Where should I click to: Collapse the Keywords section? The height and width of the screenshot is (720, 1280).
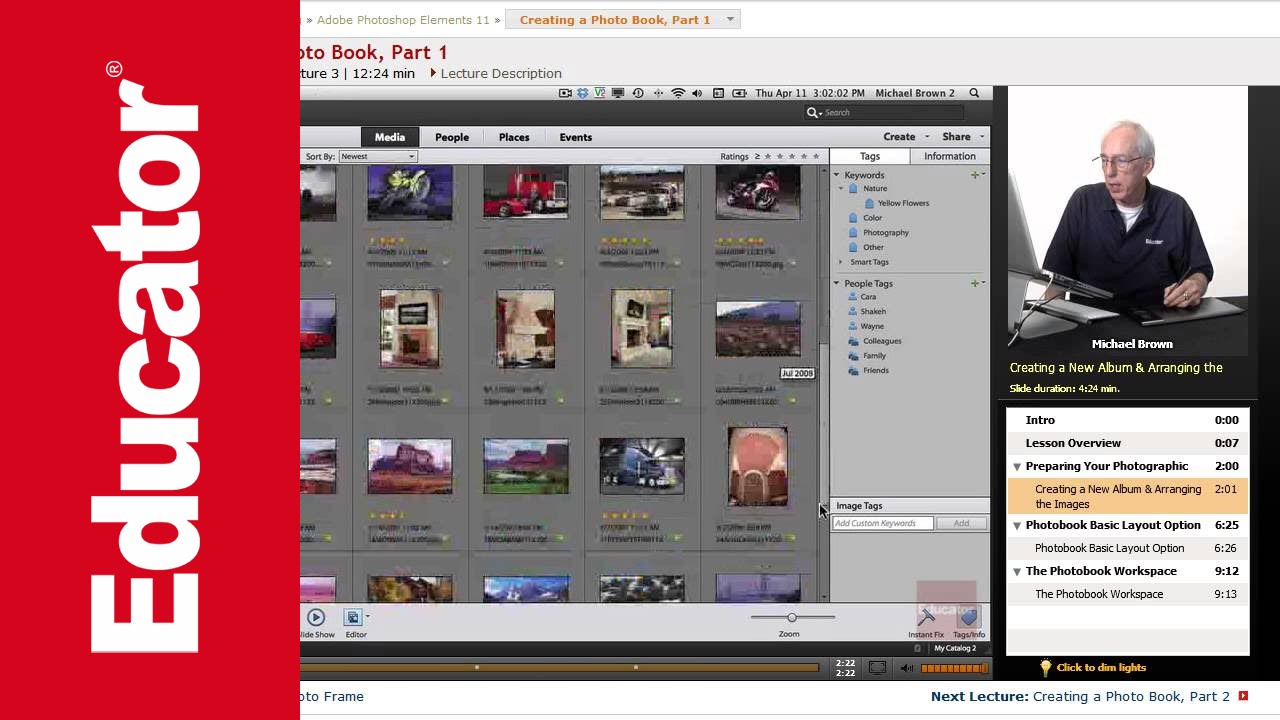[x=838, y=175]
